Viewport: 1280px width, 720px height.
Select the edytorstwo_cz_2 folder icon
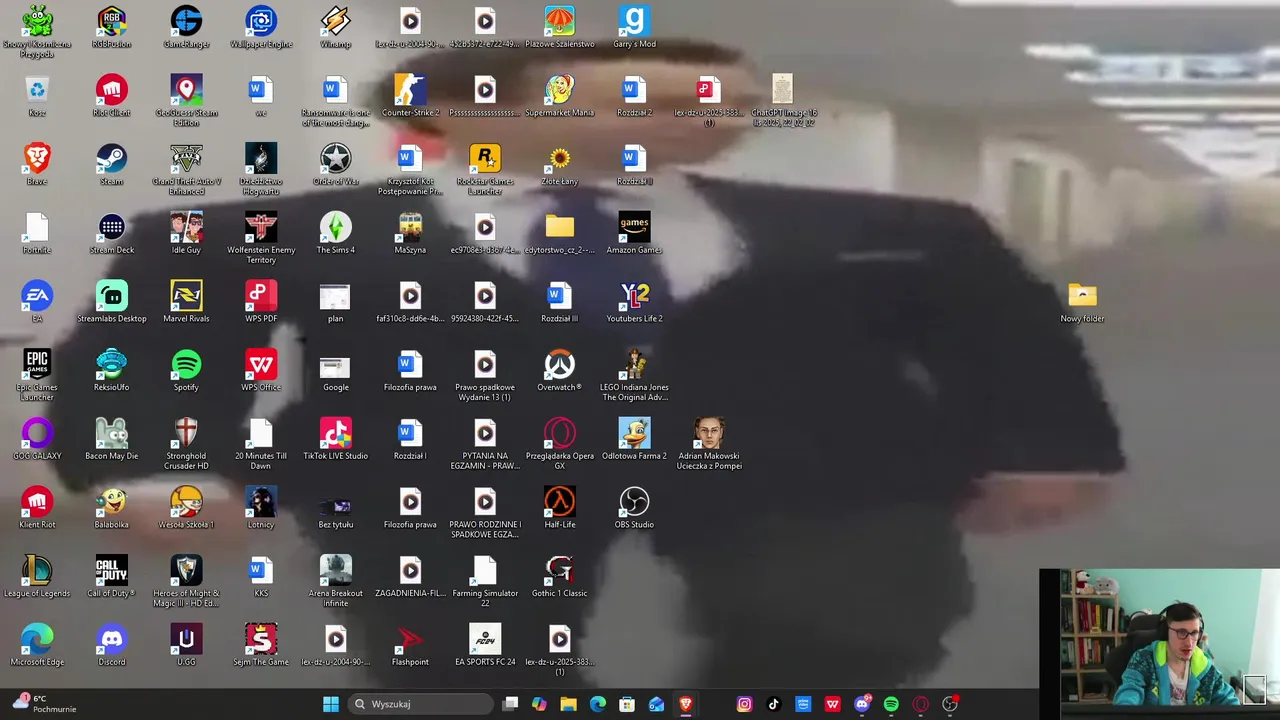click(x=559, y=233)
